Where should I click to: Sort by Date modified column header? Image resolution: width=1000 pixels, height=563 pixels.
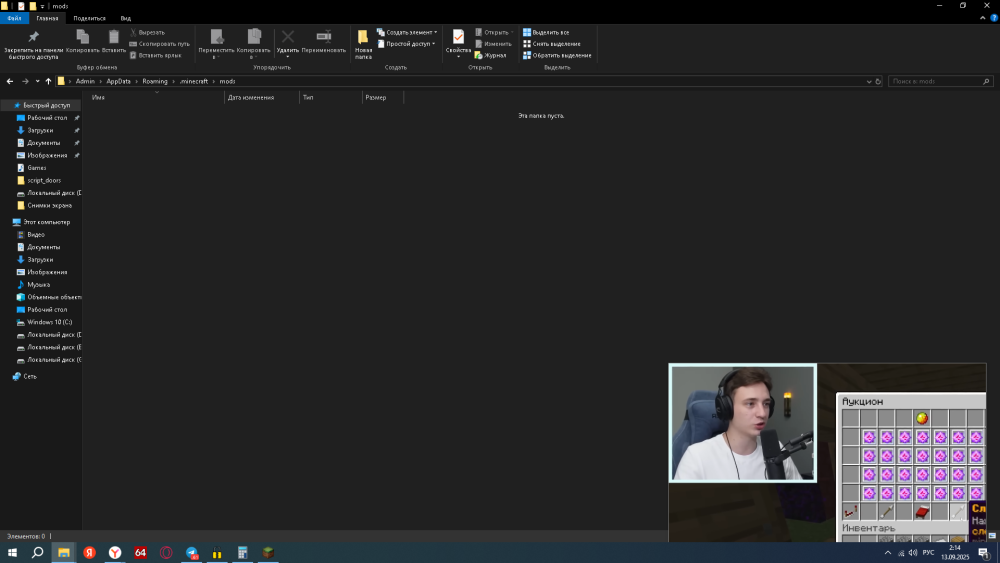[262, 98]
